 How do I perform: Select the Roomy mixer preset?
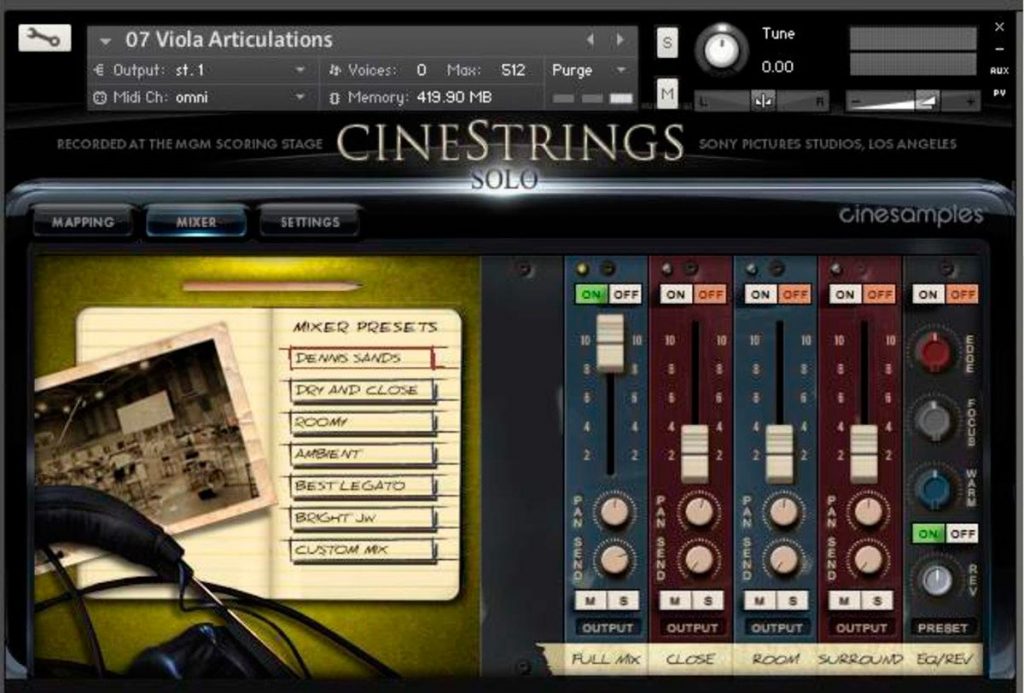point(361,422)
